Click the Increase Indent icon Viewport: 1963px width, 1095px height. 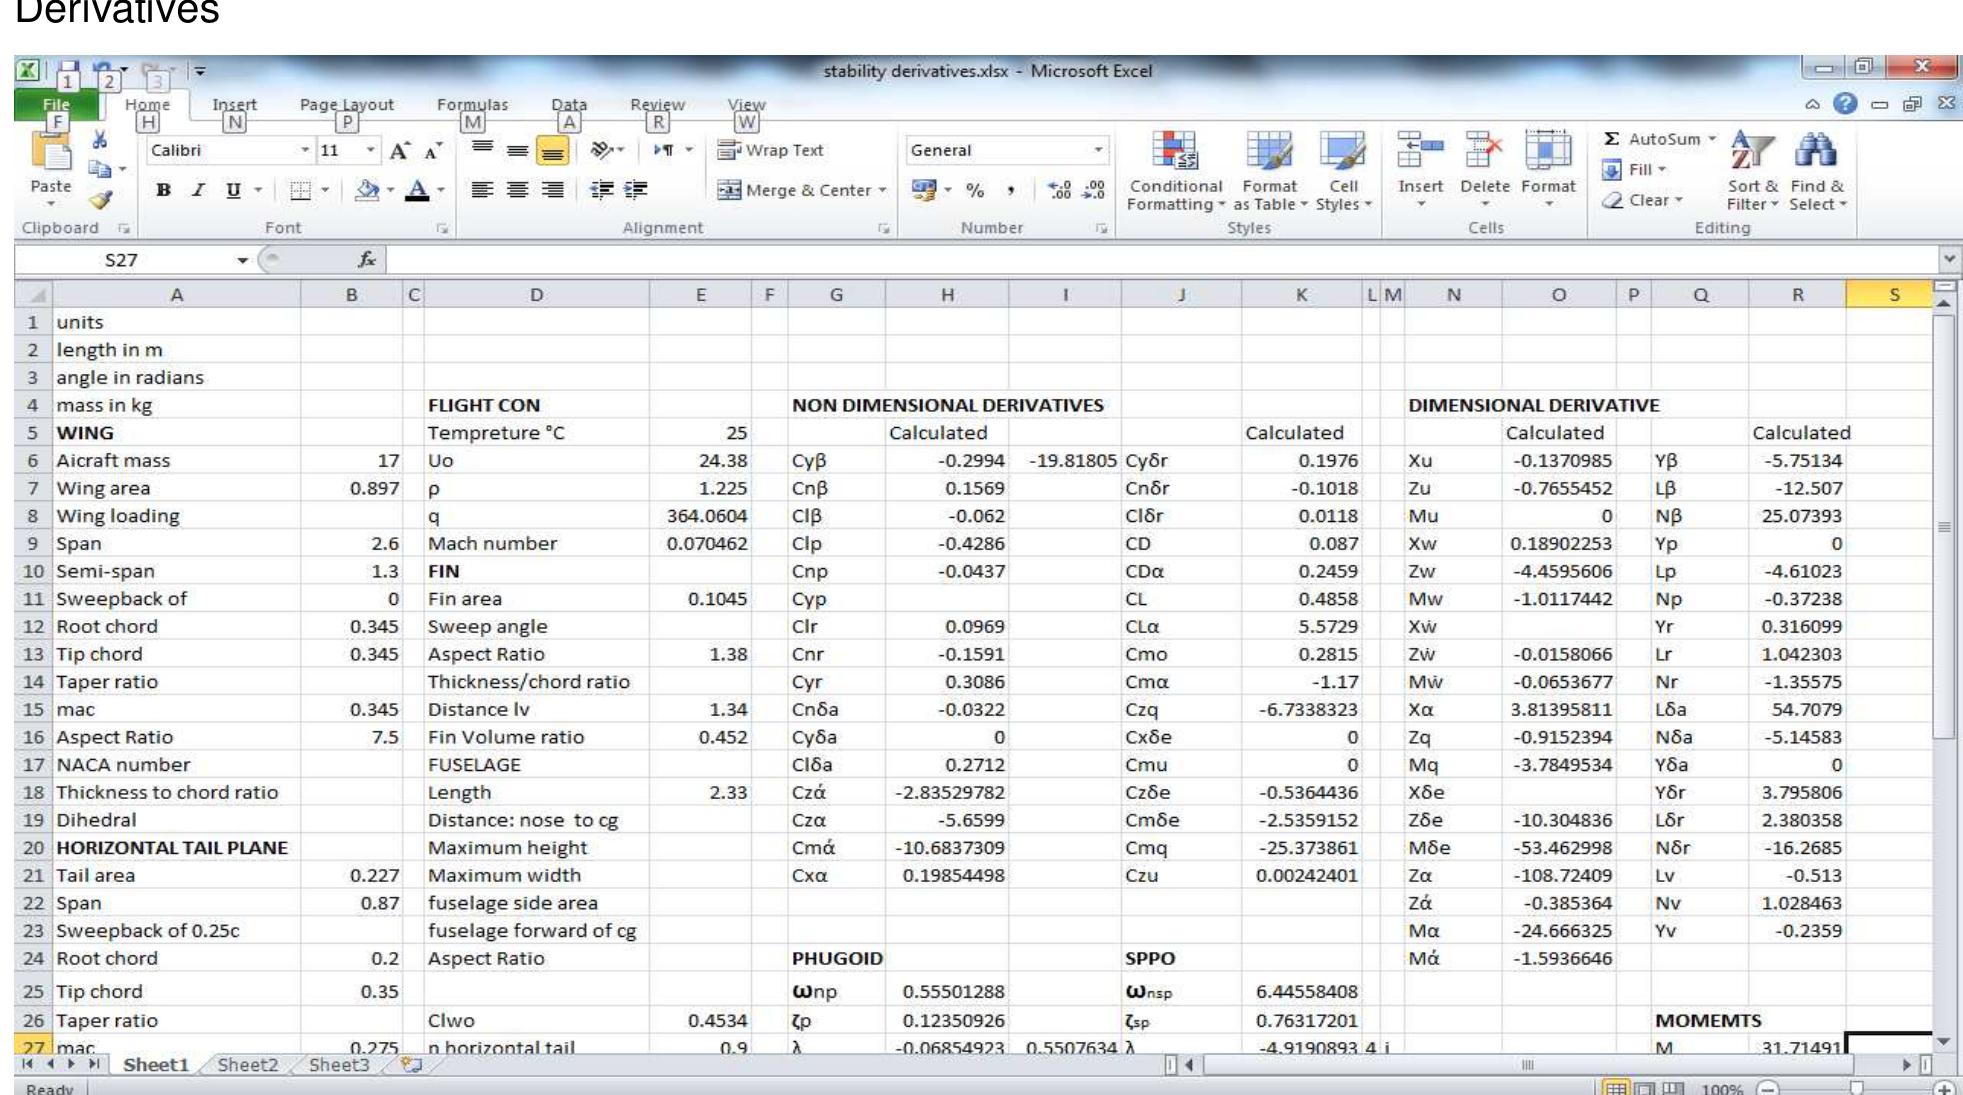[x=635, y=190]
